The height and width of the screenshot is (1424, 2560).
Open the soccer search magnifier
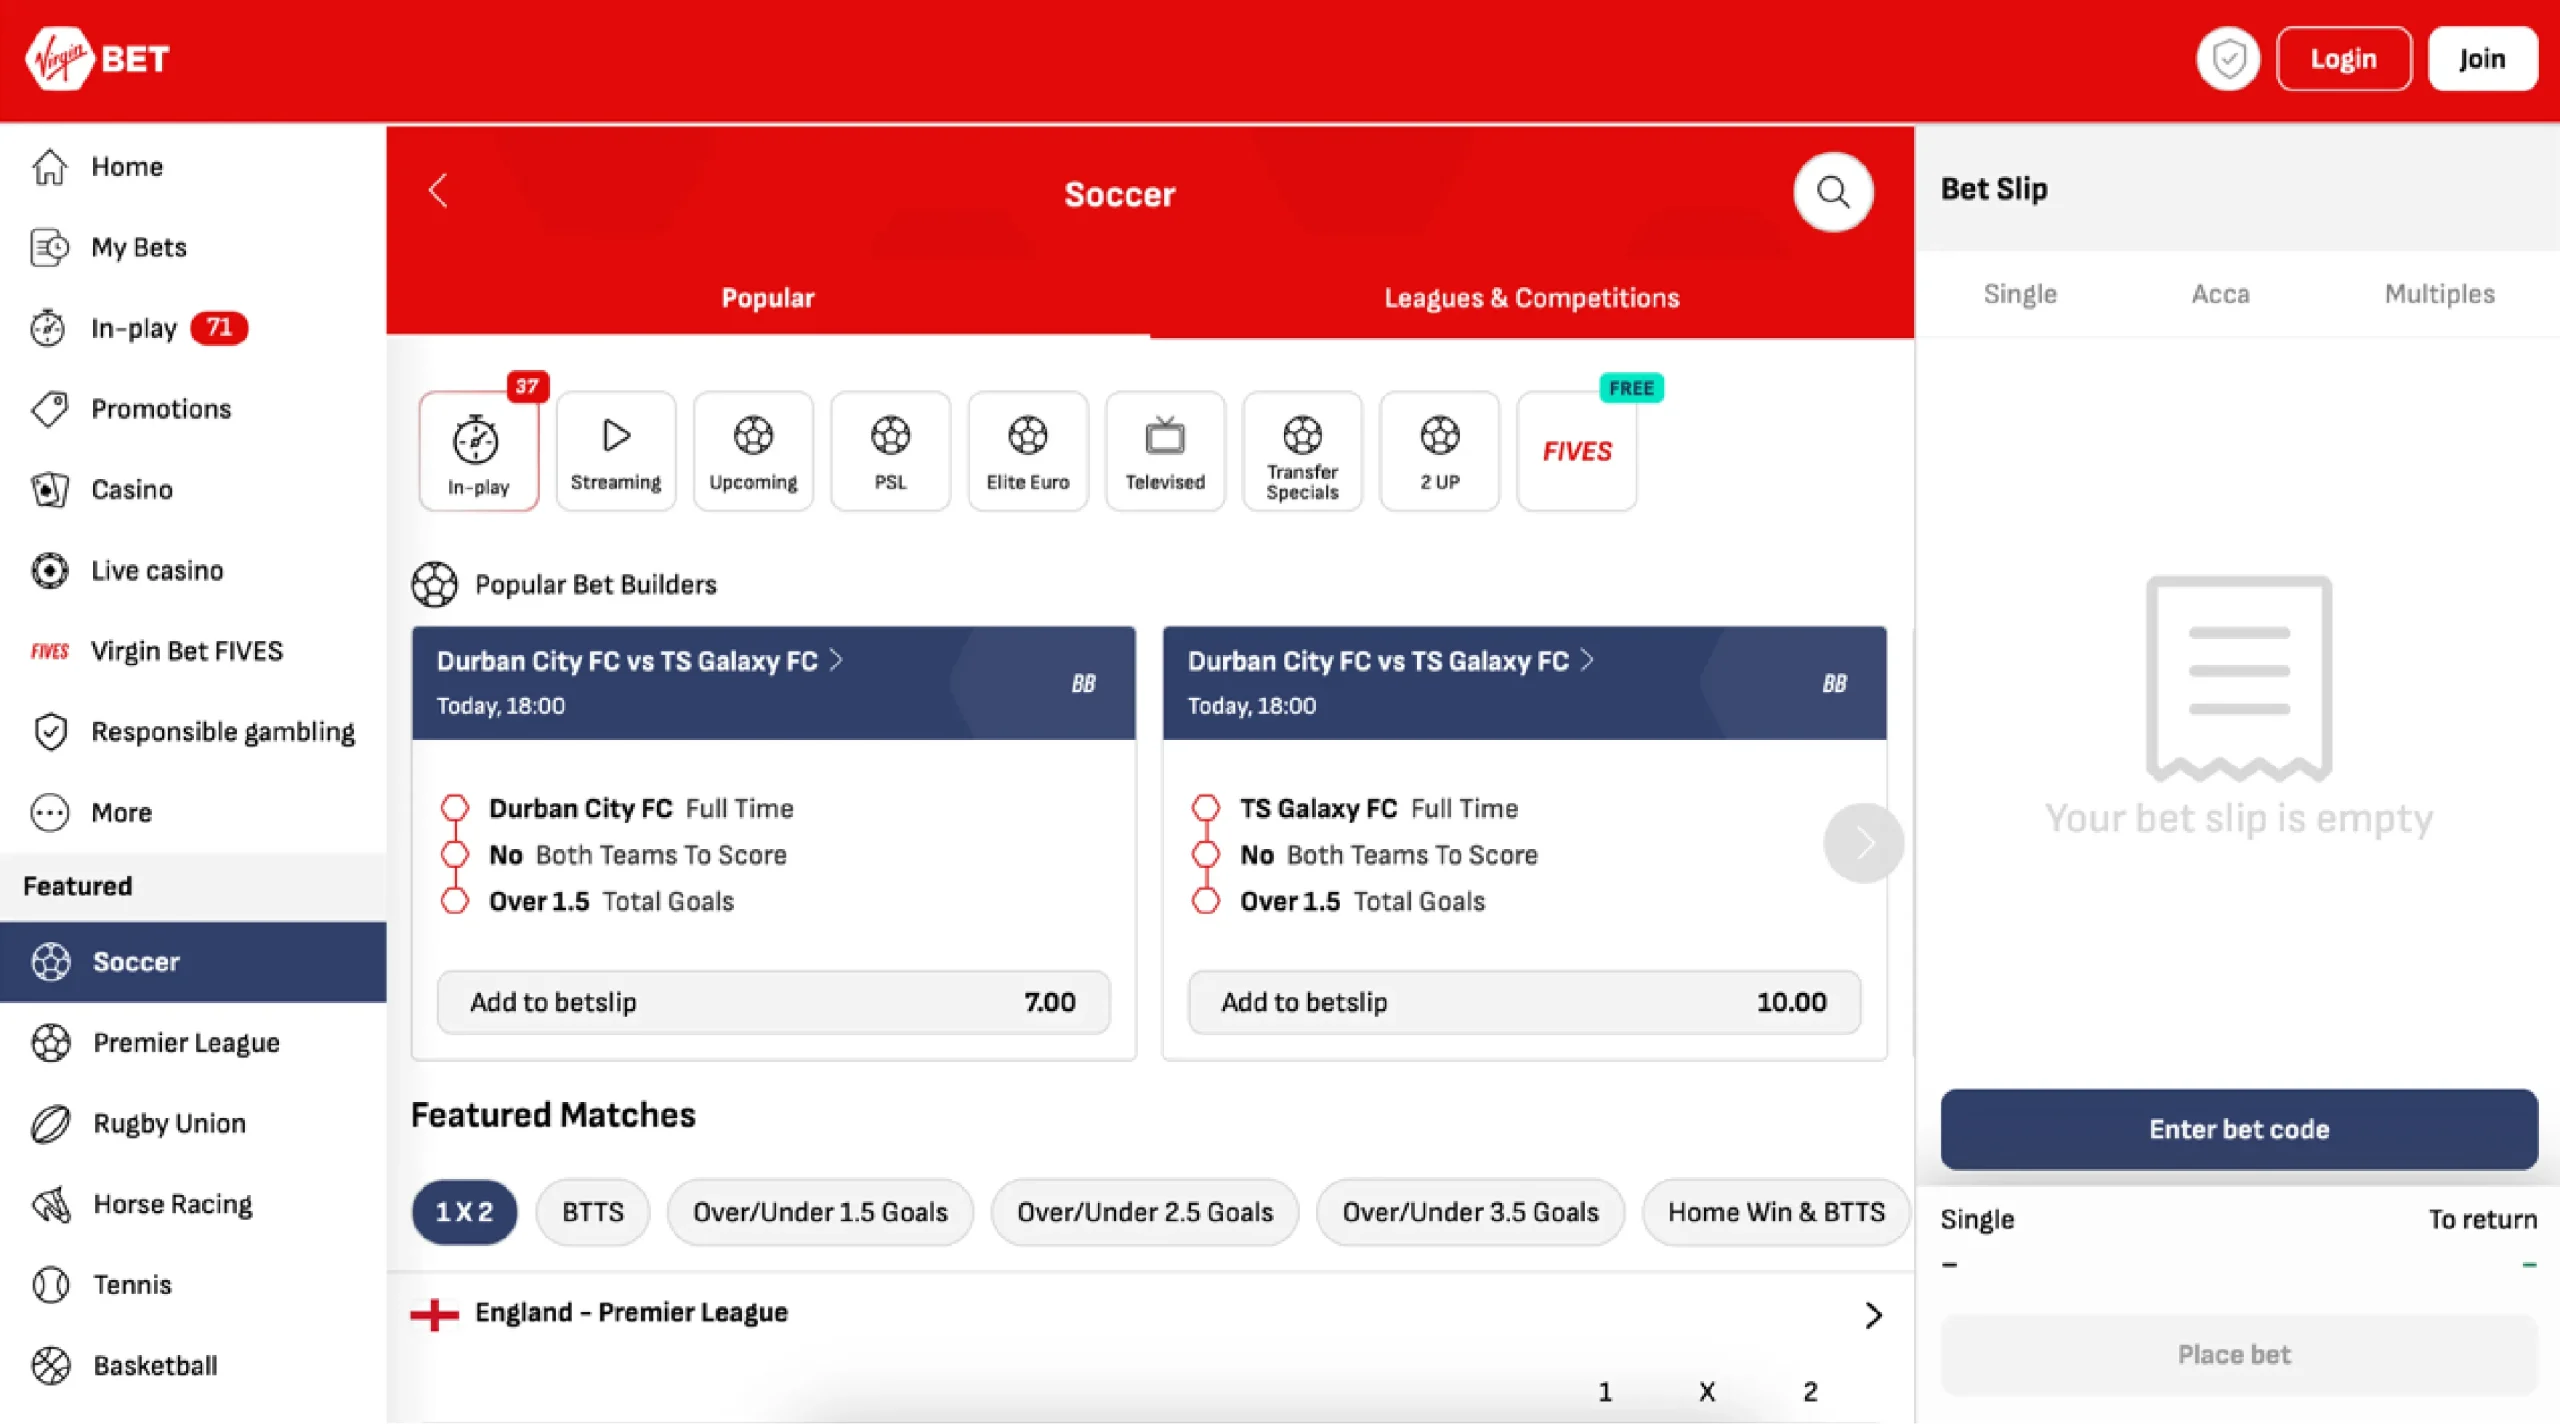pos(1832,192)
